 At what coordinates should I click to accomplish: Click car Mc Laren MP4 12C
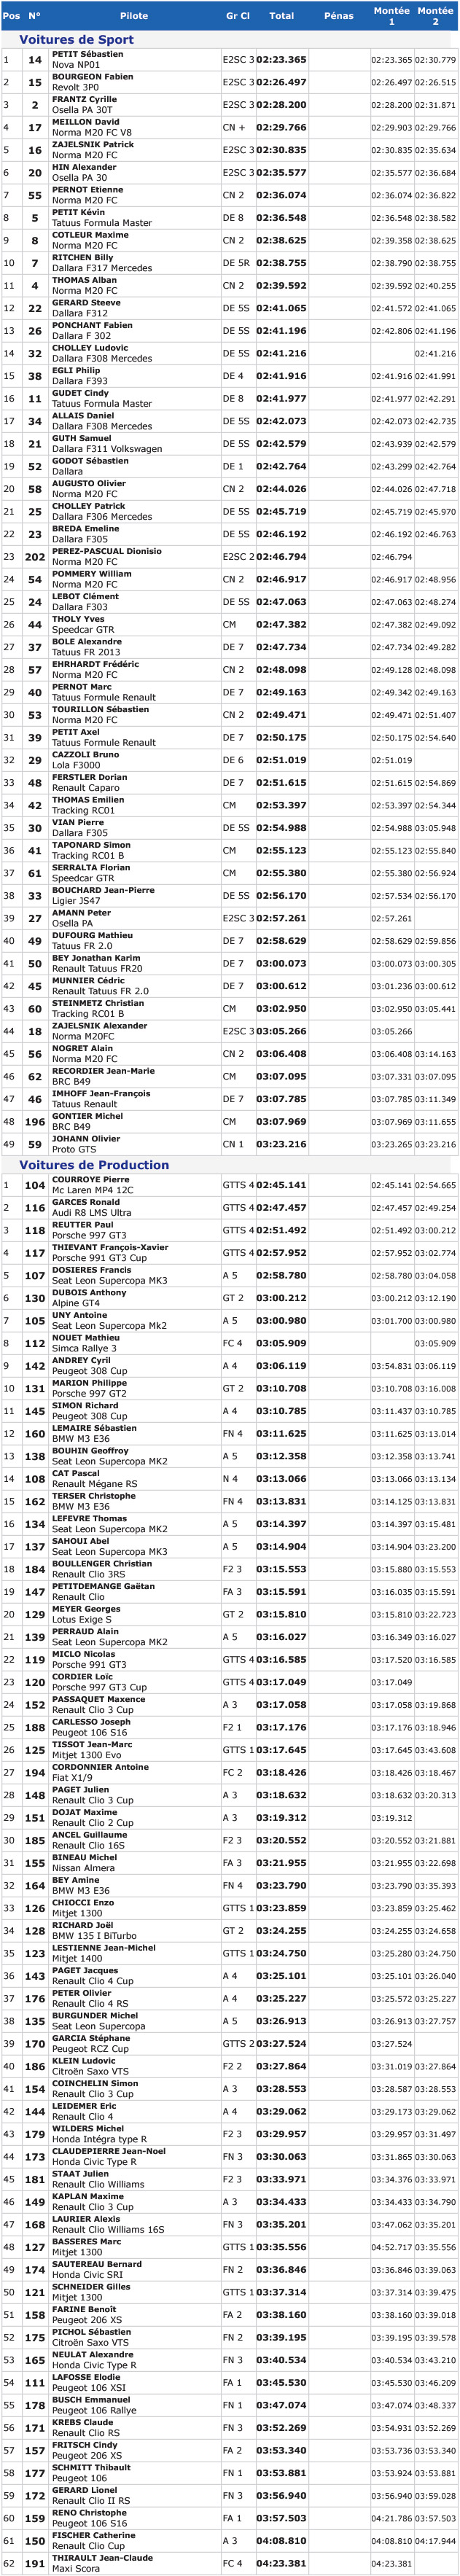(92, 1191)
